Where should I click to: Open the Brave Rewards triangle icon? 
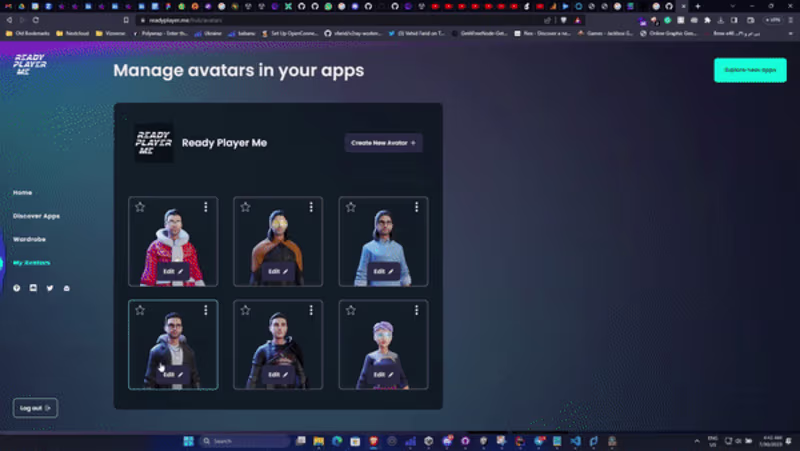[x=578, y=20]
